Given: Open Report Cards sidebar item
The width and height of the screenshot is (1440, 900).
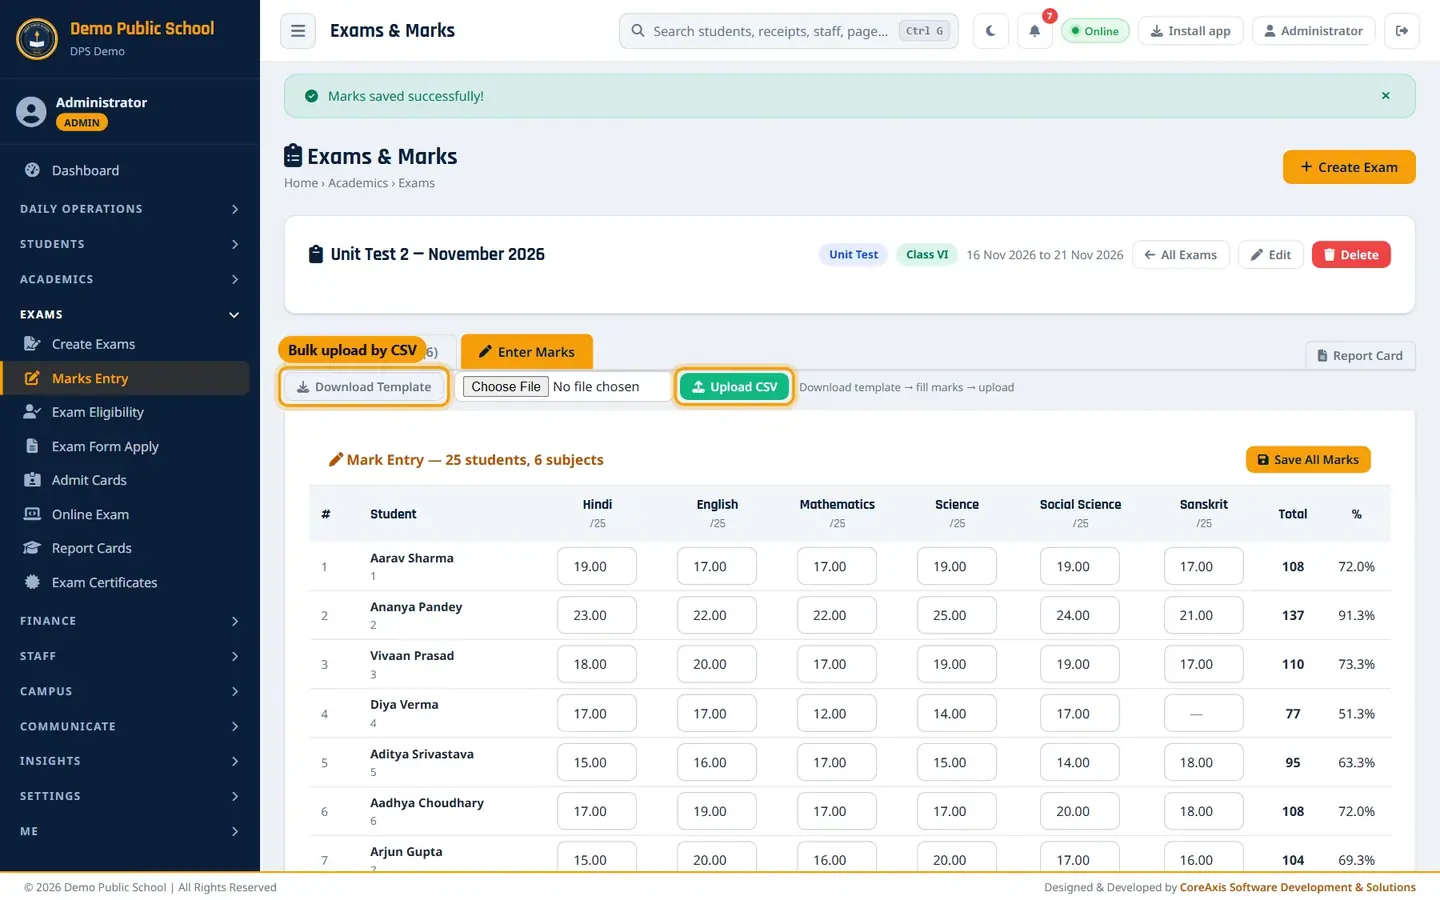Looking at the screenshot, I should tap(125, 548).
